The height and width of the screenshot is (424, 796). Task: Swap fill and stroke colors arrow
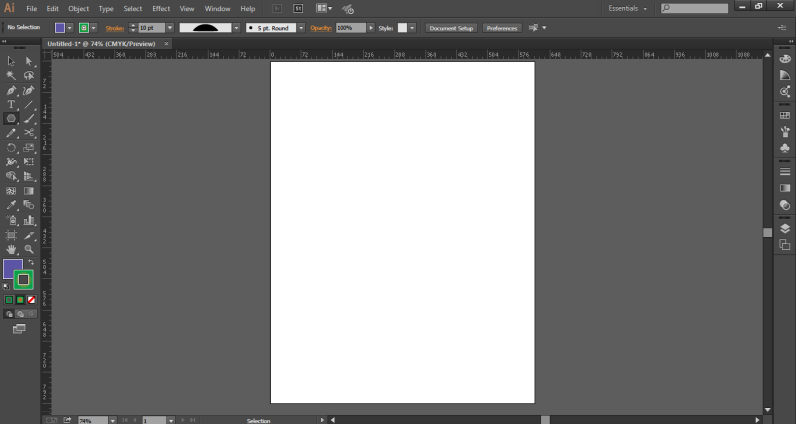[x=31, y=263]
